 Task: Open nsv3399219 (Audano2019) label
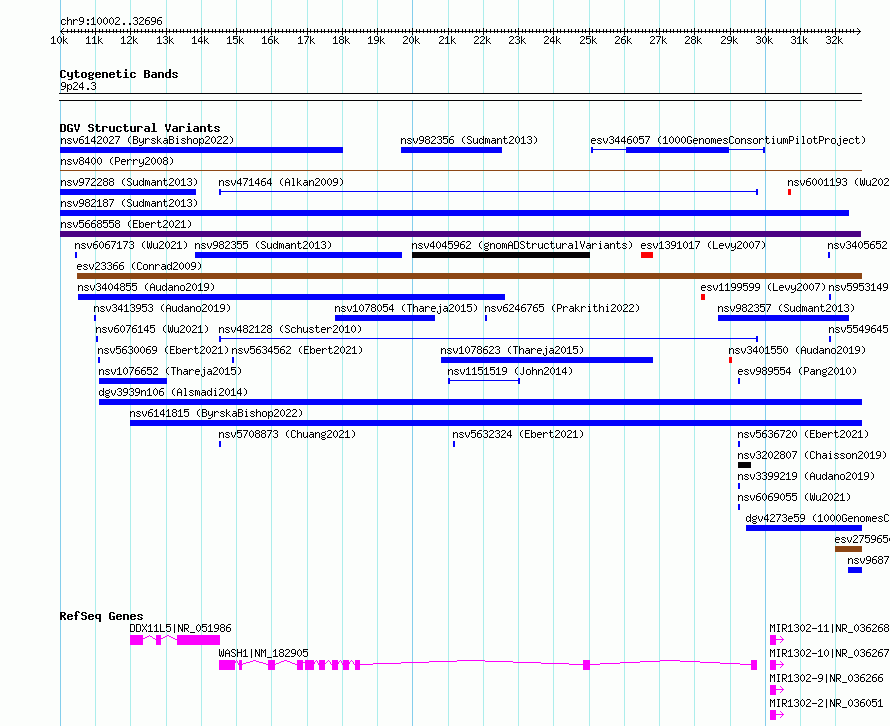coord(806,476)
